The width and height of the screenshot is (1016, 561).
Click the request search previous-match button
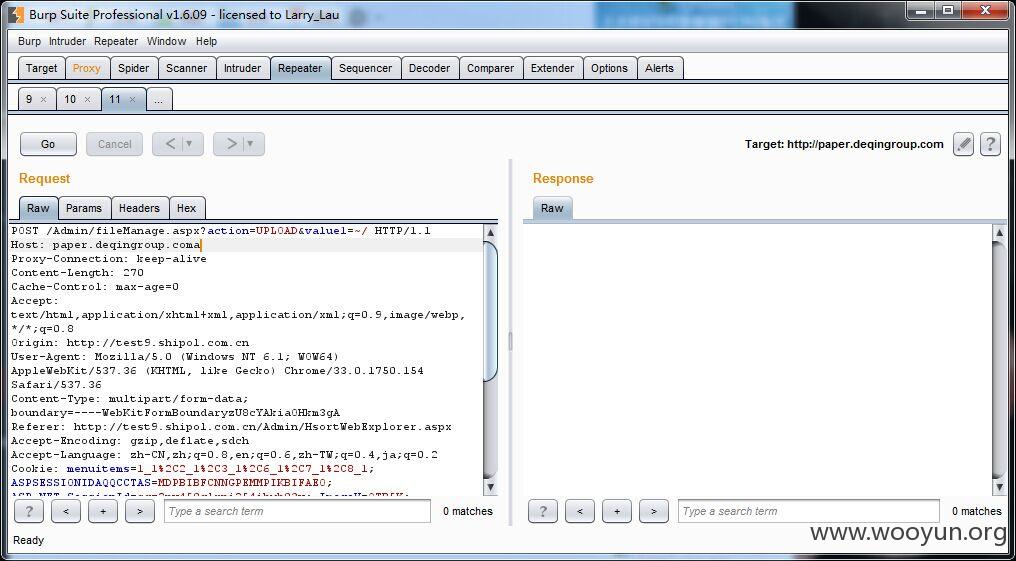tap(65, 511)
